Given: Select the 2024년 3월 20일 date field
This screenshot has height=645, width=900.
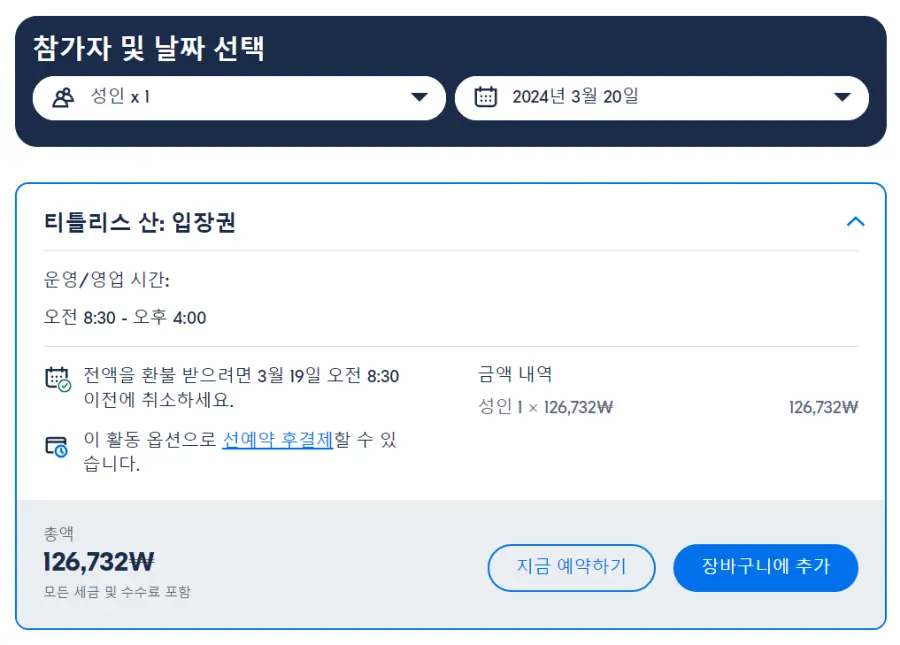Looking at the screenshot, I should click(x=662, y=98).
